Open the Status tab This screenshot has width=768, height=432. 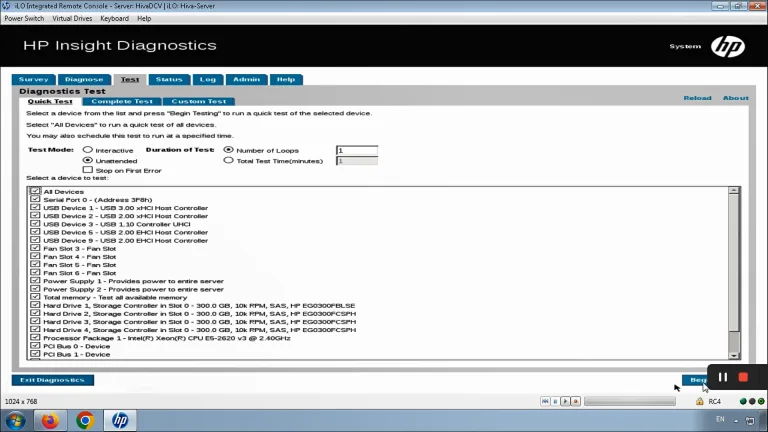click(169, 79)
